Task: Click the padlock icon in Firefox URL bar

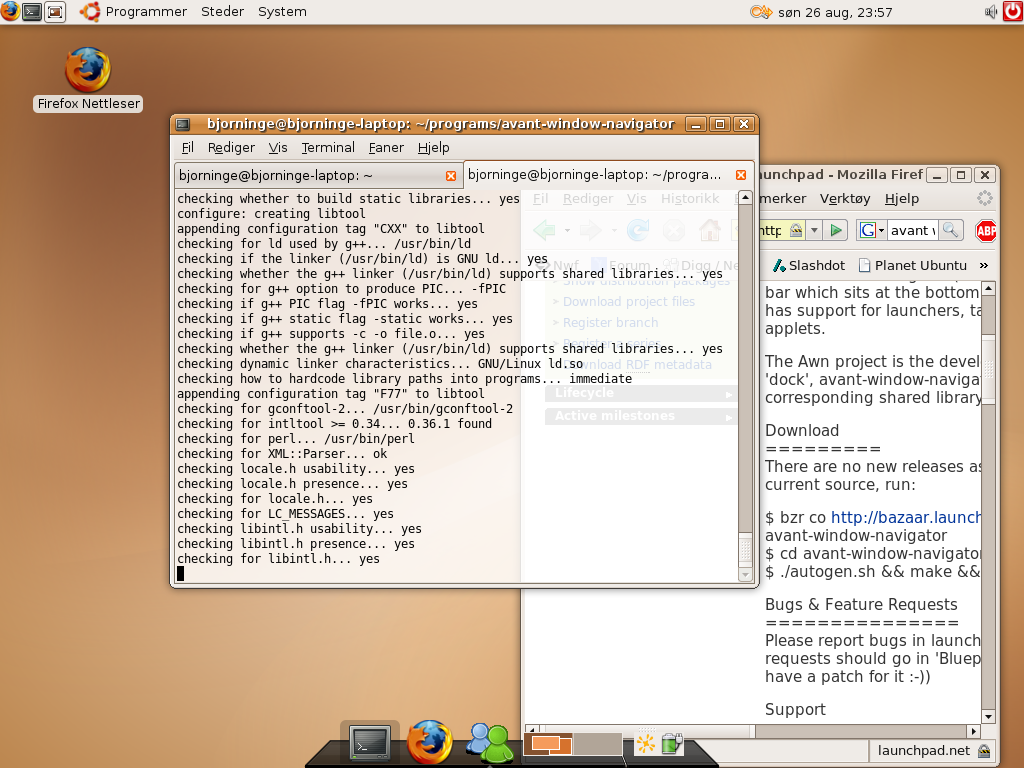Action: click(795, 230)
